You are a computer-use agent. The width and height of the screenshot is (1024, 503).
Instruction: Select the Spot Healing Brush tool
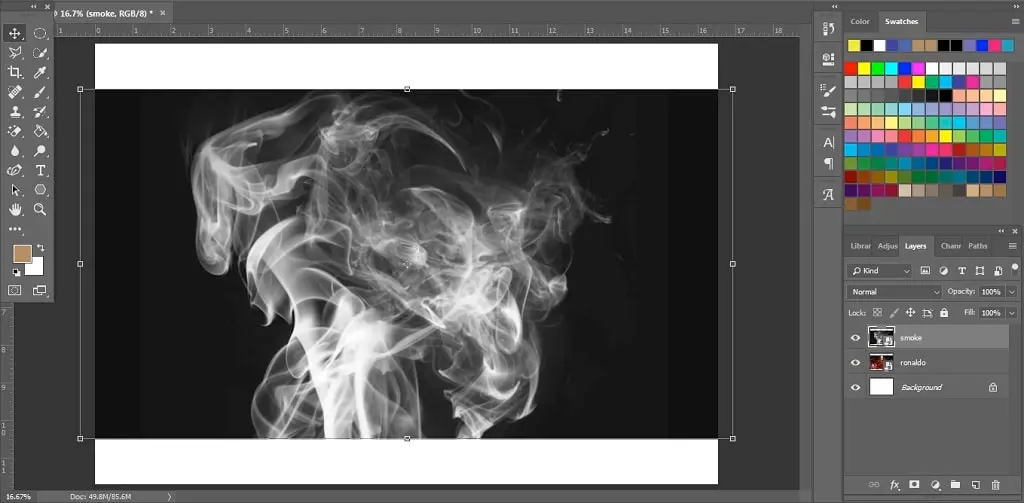pyautogui.click(x=14, y=92)
